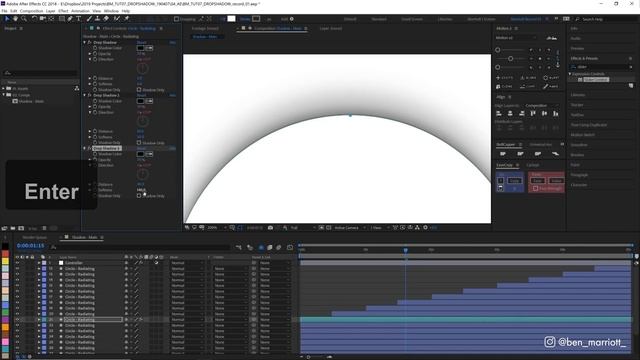Click the current timecode field in timeline
640x360 pixels.
(30, 246)
